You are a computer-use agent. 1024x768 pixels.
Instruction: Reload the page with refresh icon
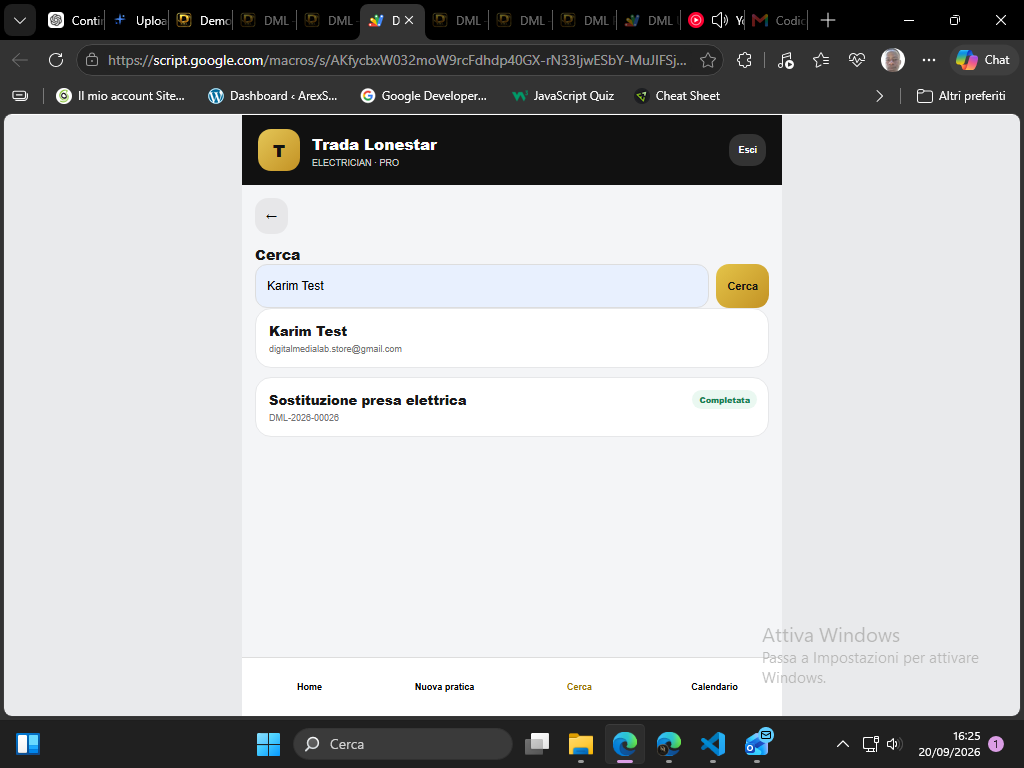click(x=56, y=60)
